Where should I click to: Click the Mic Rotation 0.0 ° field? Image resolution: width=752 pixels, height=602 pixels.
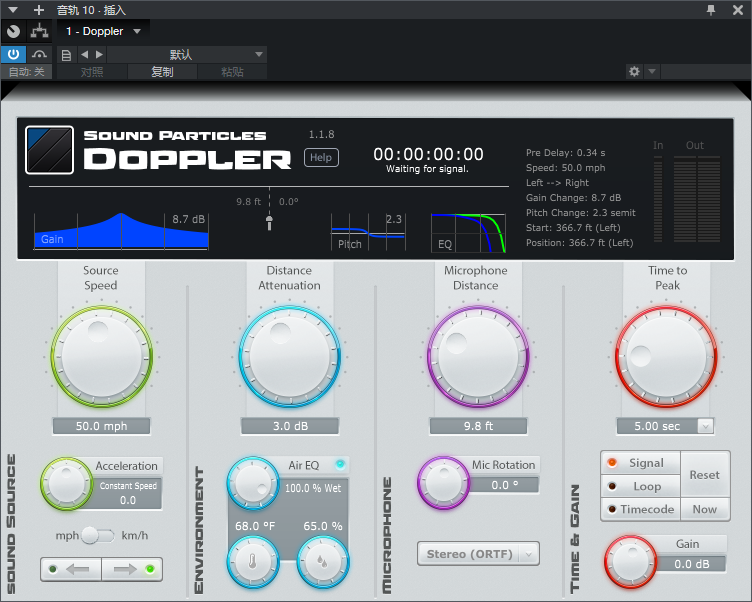(x=505, y=485)
